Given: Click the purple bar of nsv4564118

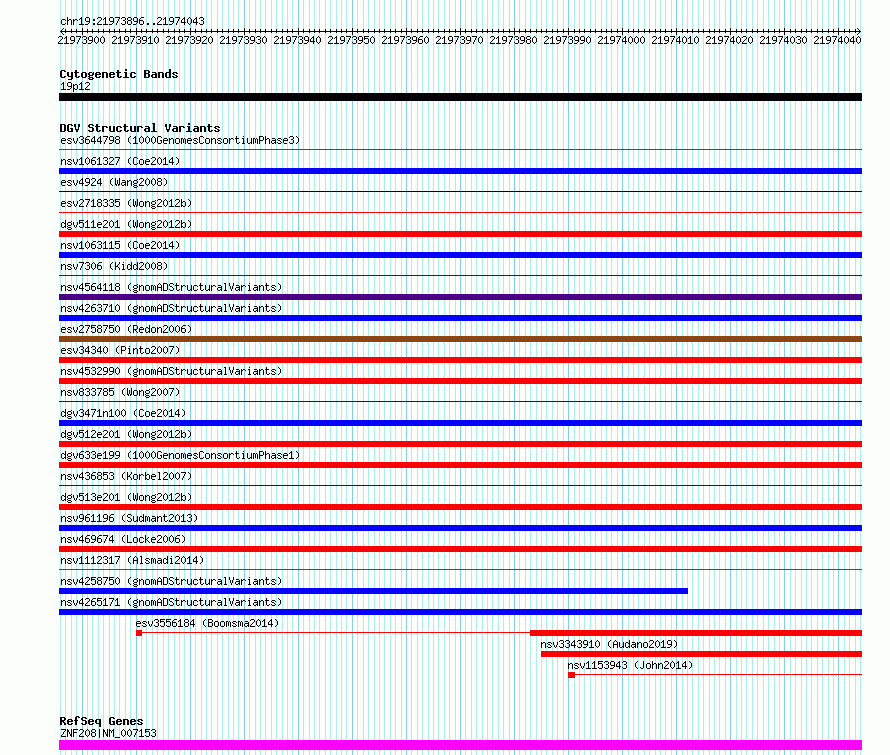Looking at the screenshot, I should click(x=460, y=297).
